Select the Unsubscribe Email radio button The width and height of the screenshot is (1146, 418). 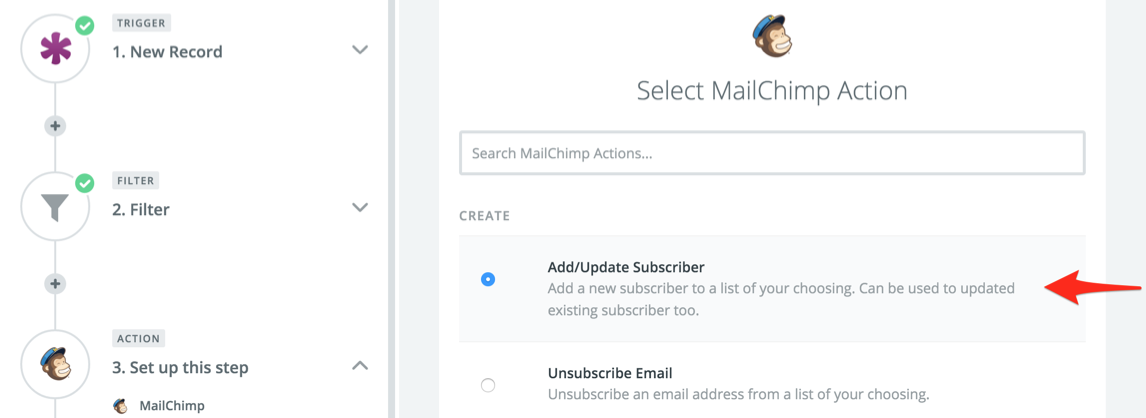tap(488, 385)
